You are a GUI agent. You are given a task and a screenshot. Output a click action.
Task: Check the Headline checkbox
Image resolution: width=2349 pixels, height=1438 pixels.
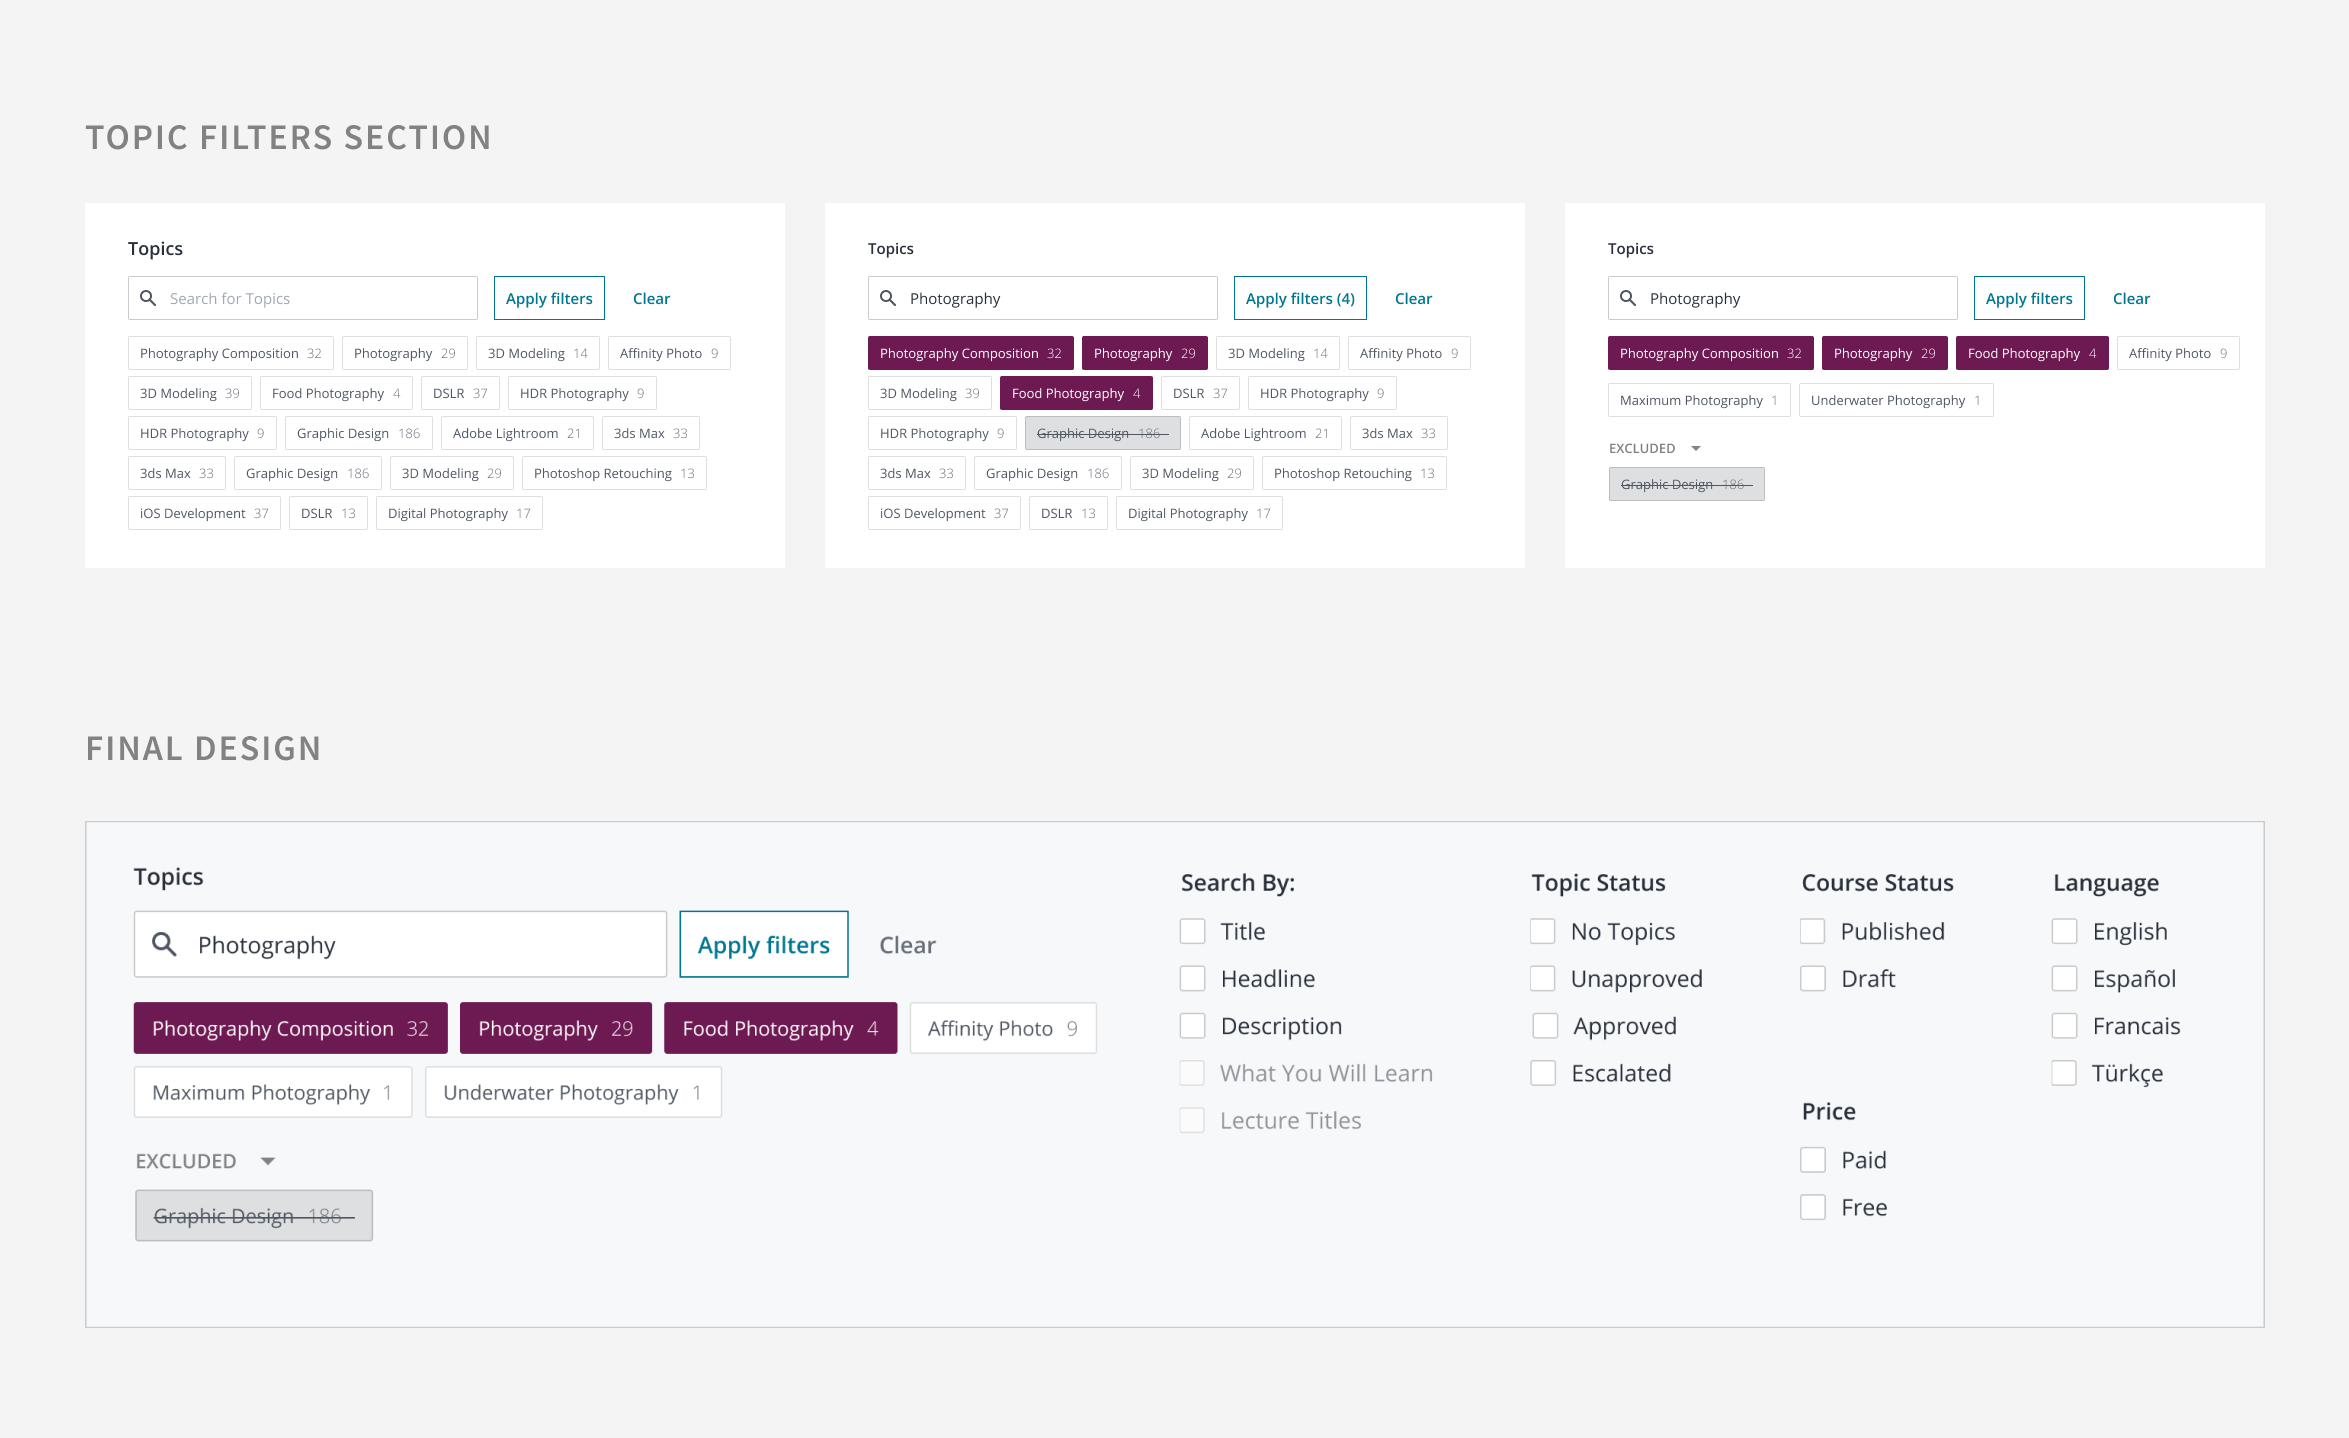tap(1192, 978)
